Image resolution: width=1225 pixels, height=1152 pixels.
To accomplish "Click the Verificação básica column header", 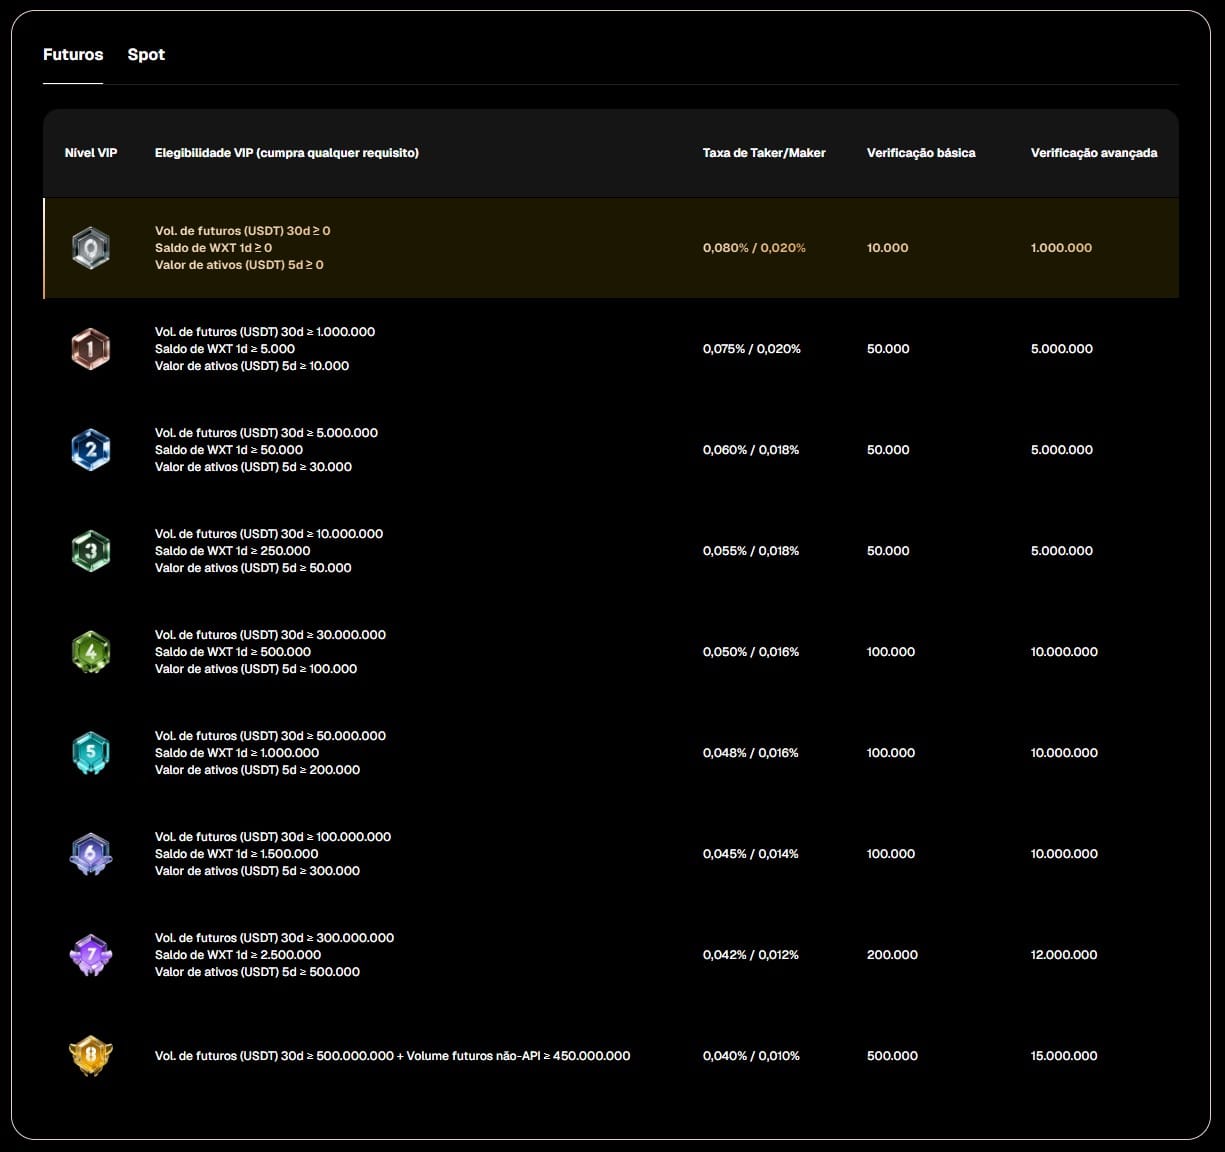I will [921, 153].
